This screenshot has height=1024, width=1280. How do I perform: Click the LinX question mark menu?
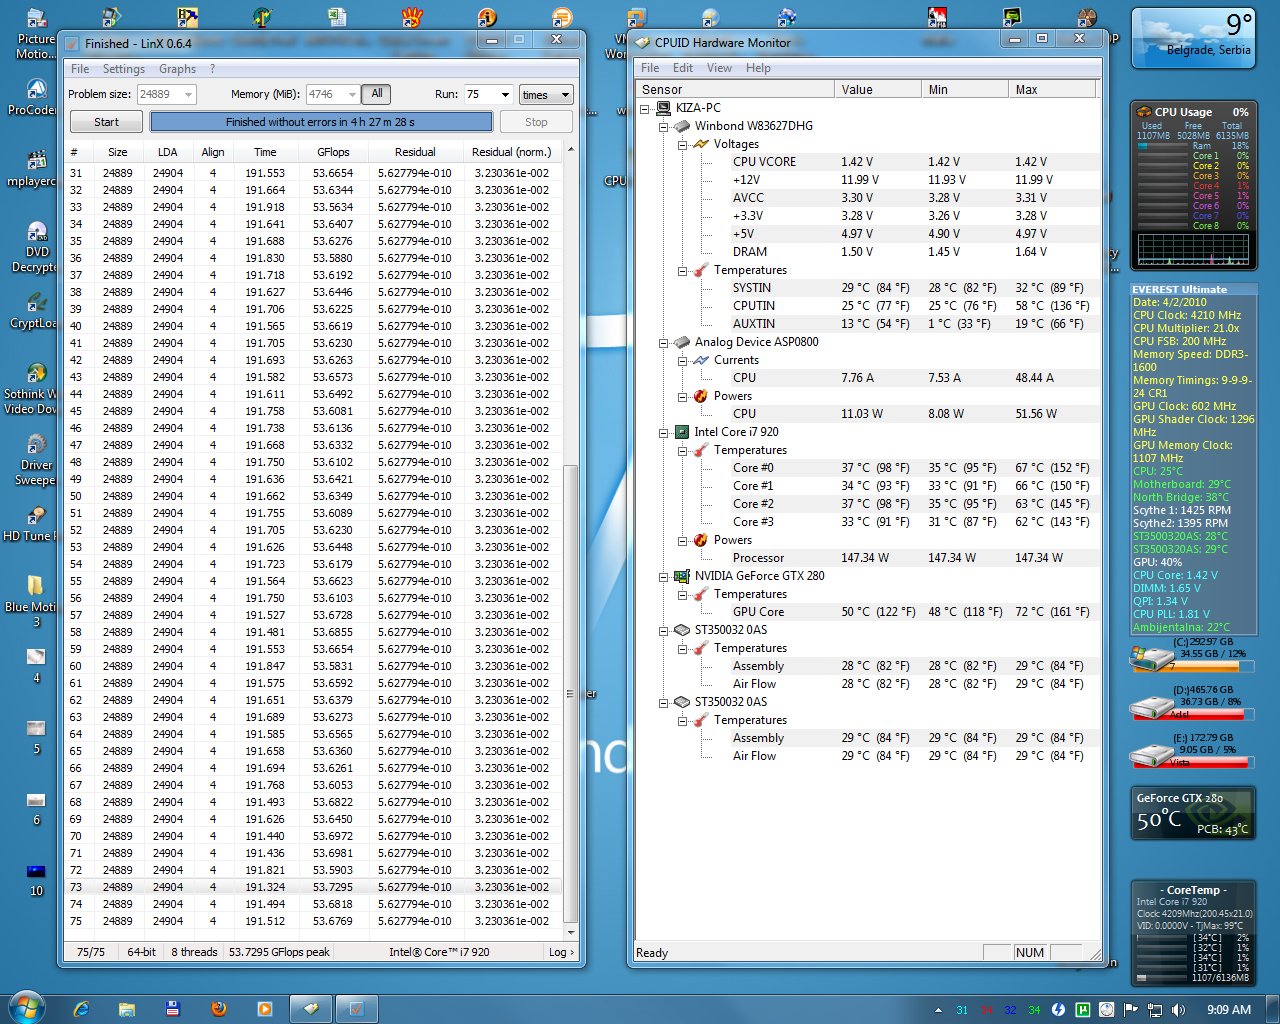coord(212,69)
